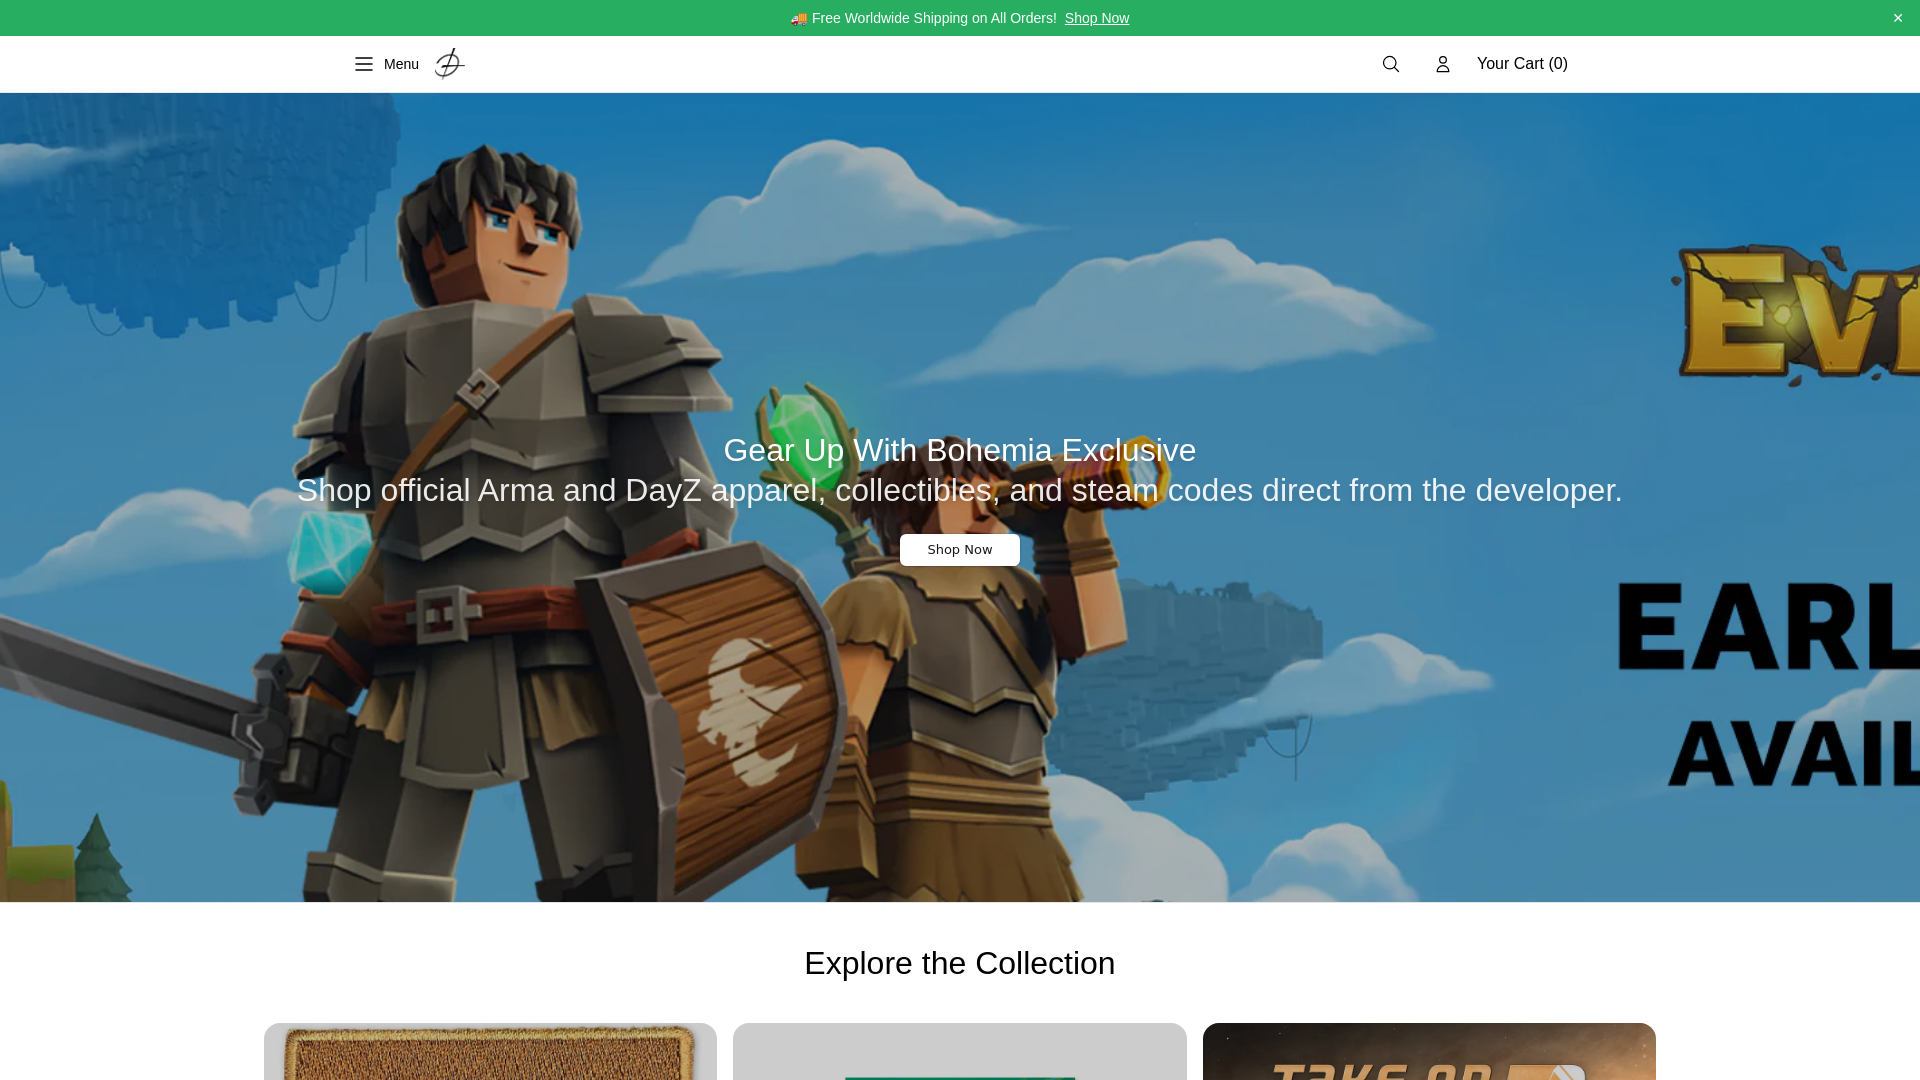This screenshot has width=1920, height=1080.
Task: Click the Explore the Collection heading
Action: point(960,963)
